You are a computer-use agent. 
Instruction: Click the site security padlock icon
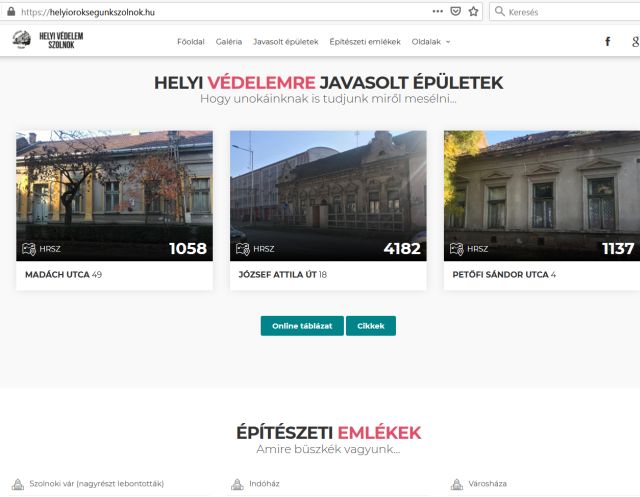coord(10,11)
